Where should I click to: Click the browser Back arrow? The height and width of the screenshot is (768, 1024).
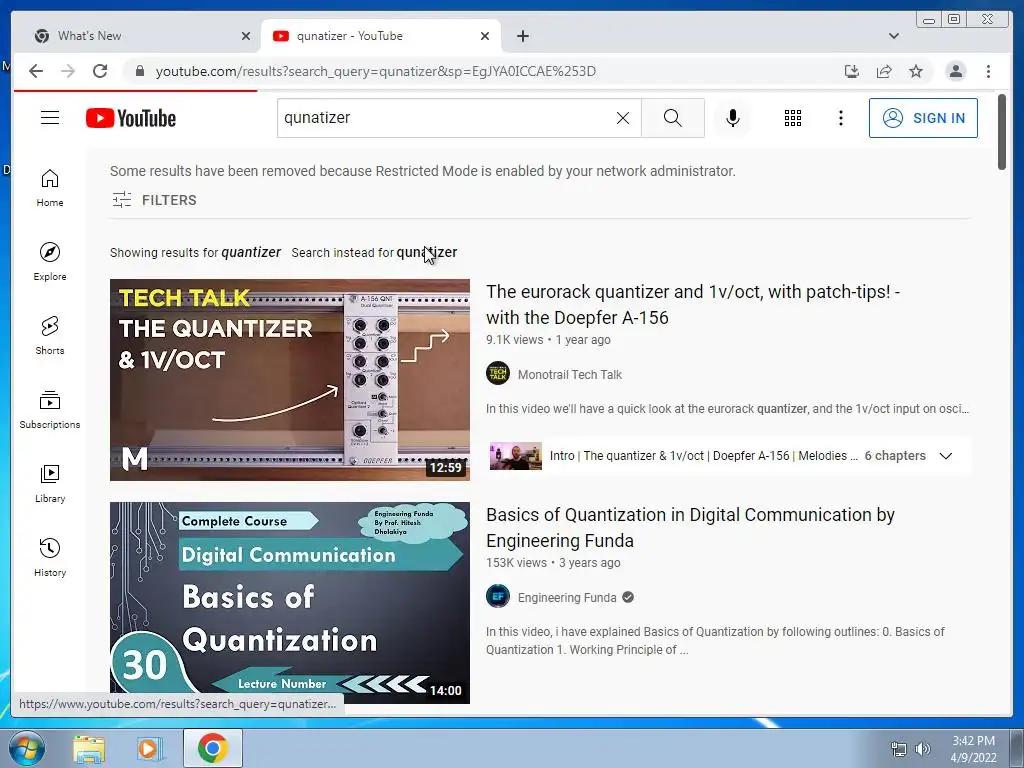click(36, 71)
